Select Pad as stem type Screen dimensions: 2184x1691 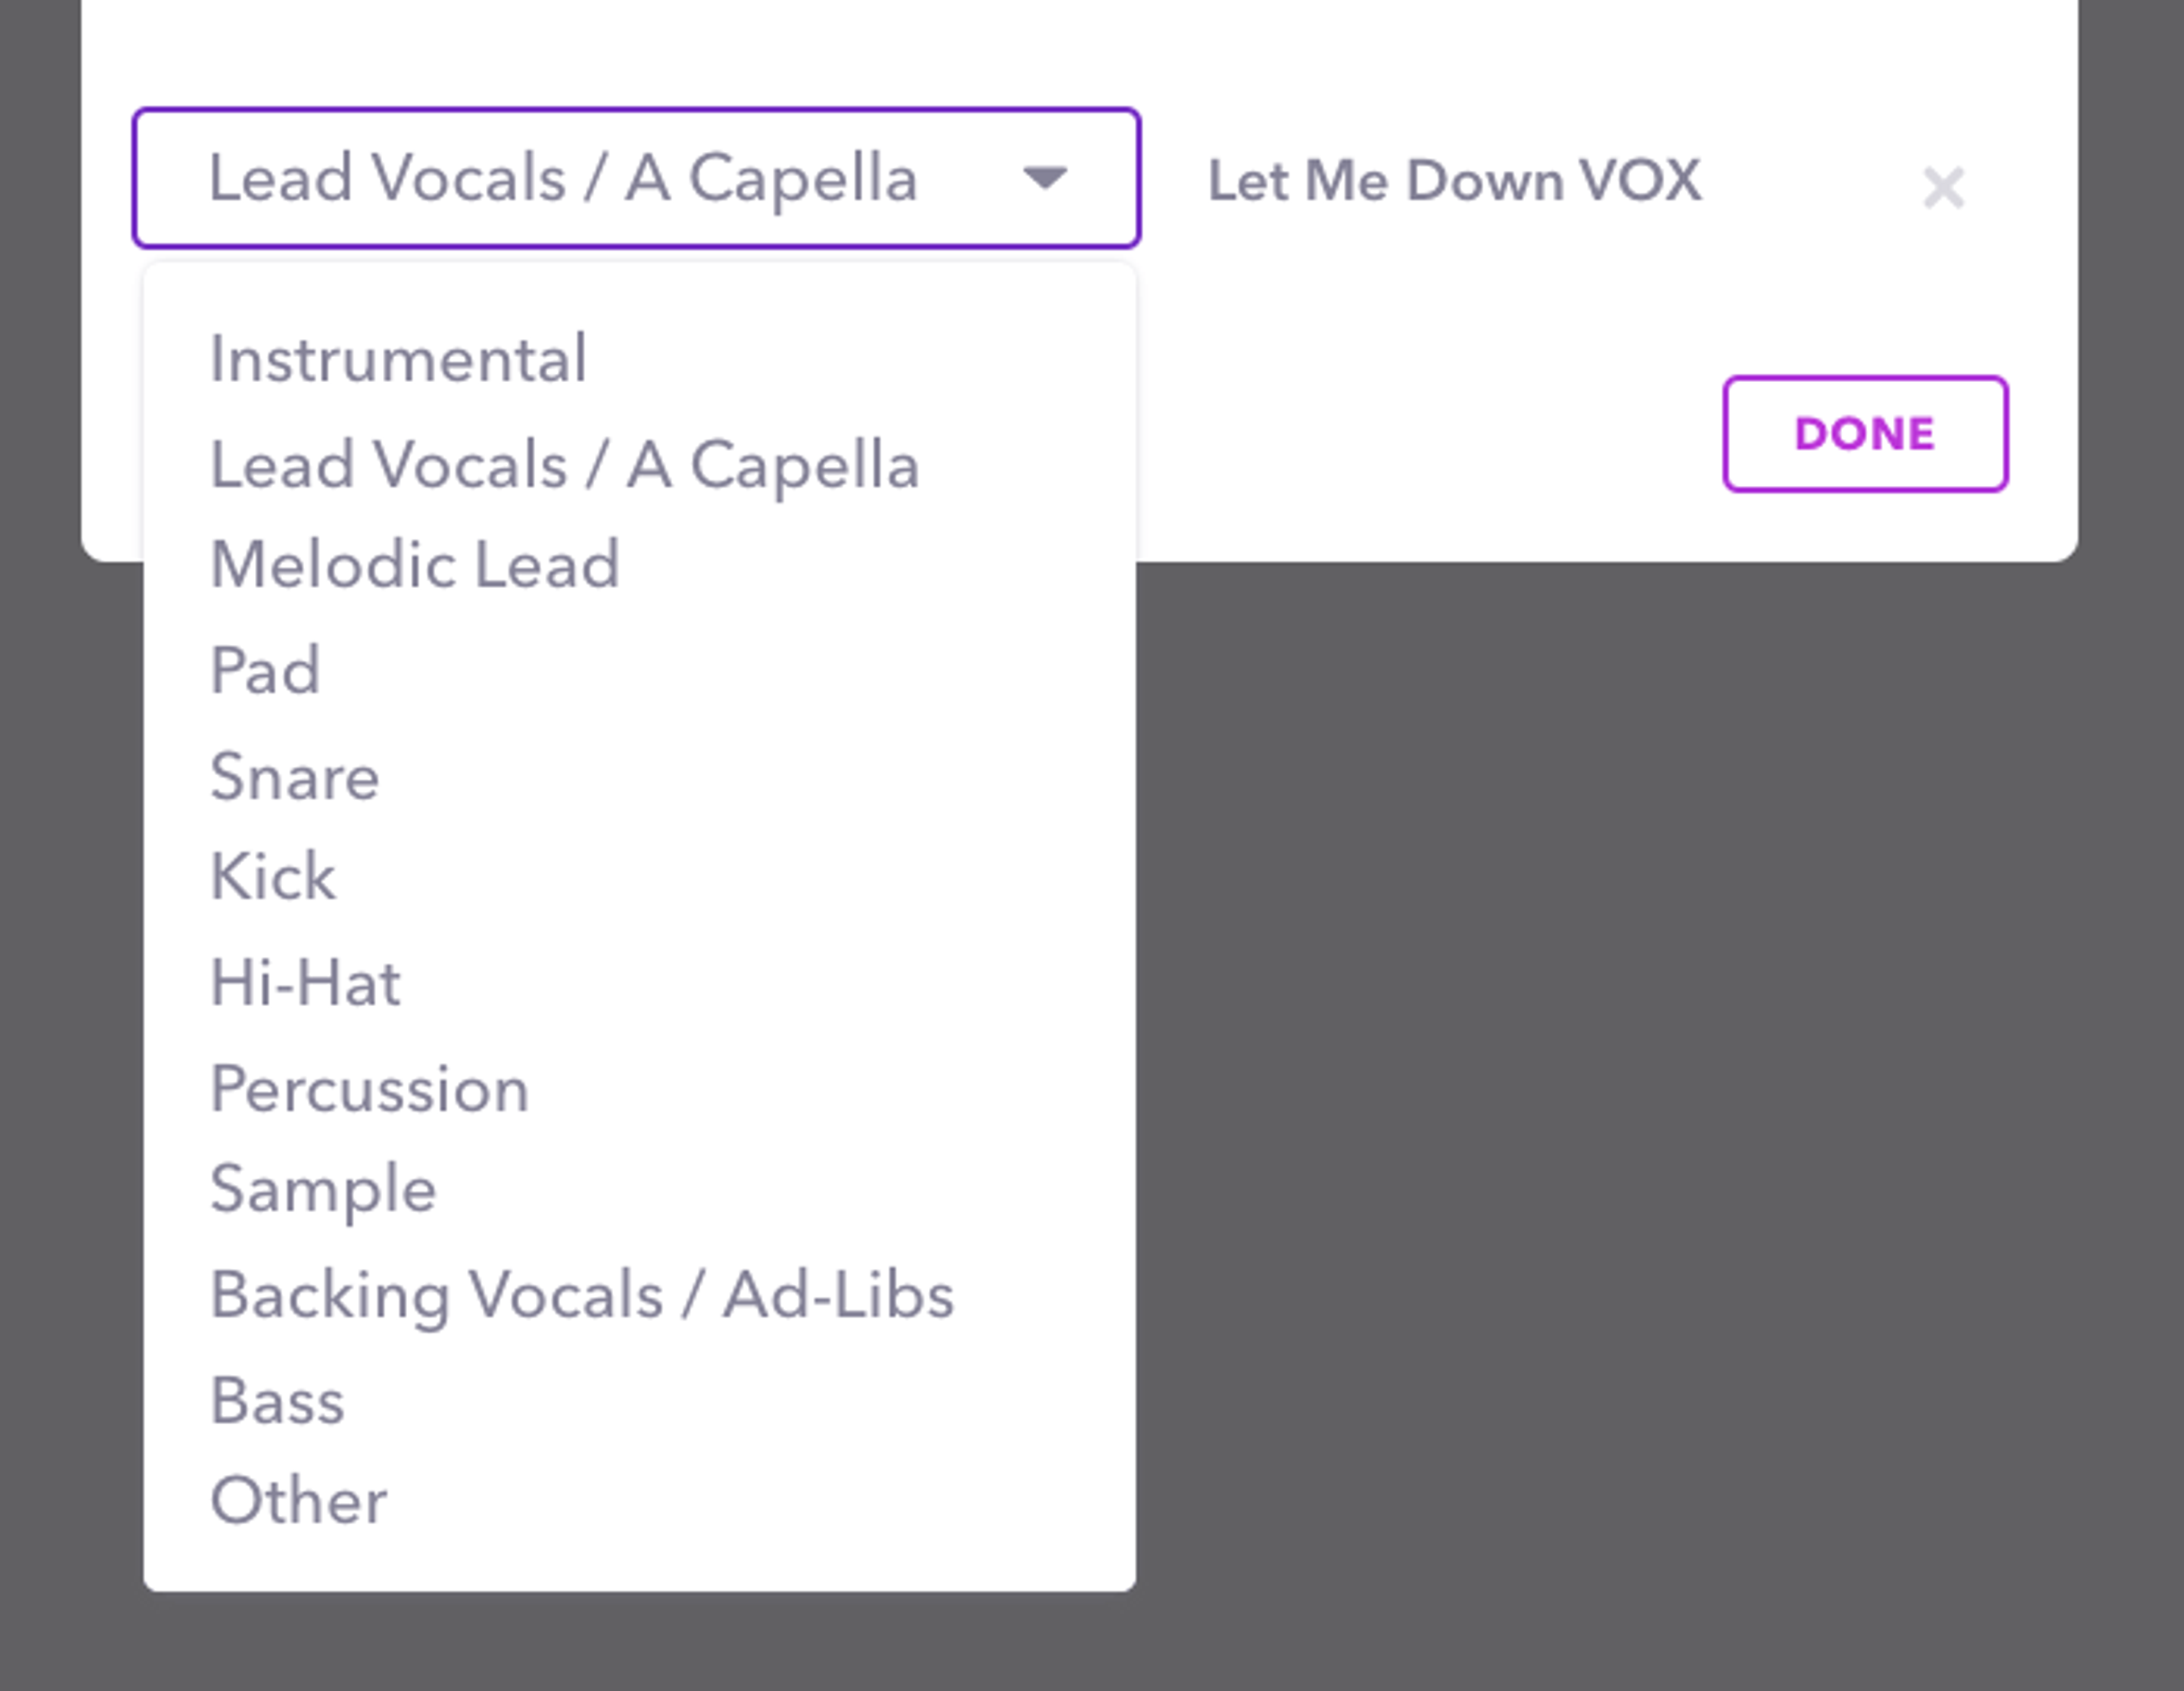[265, 670]
